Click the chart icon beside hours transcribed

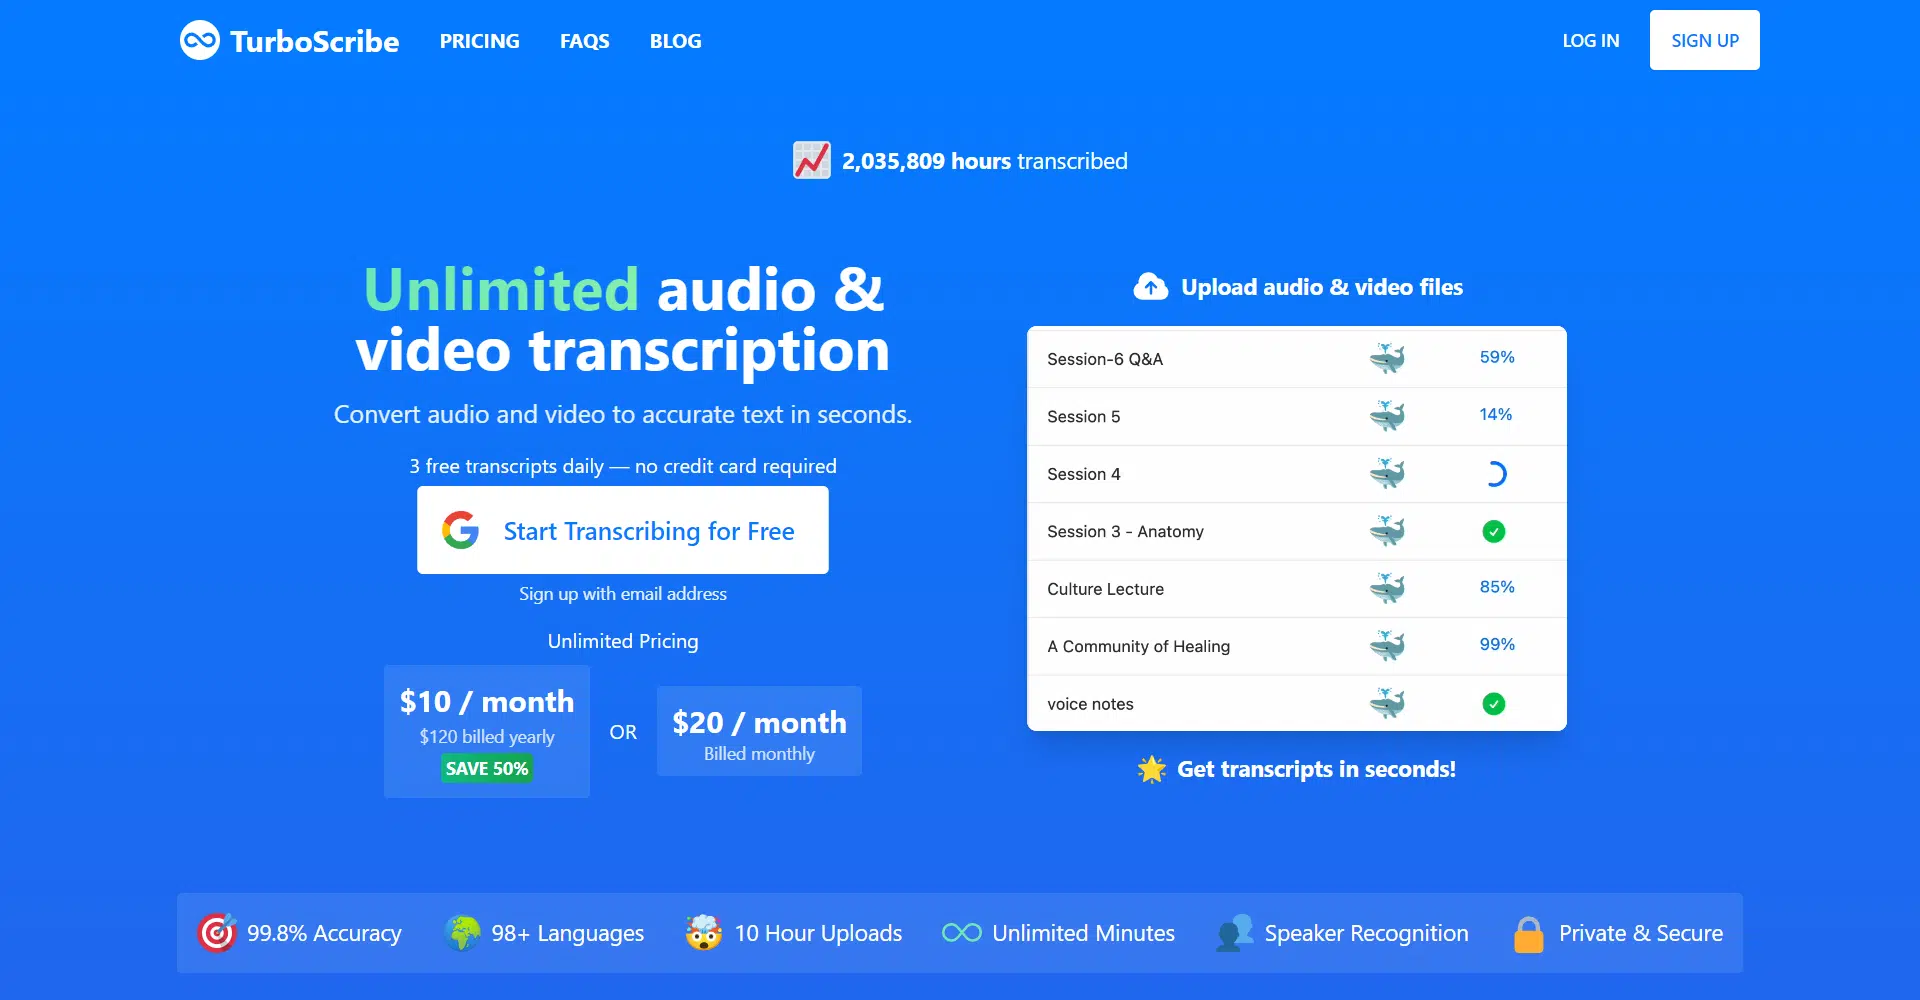tap(811, 161)
